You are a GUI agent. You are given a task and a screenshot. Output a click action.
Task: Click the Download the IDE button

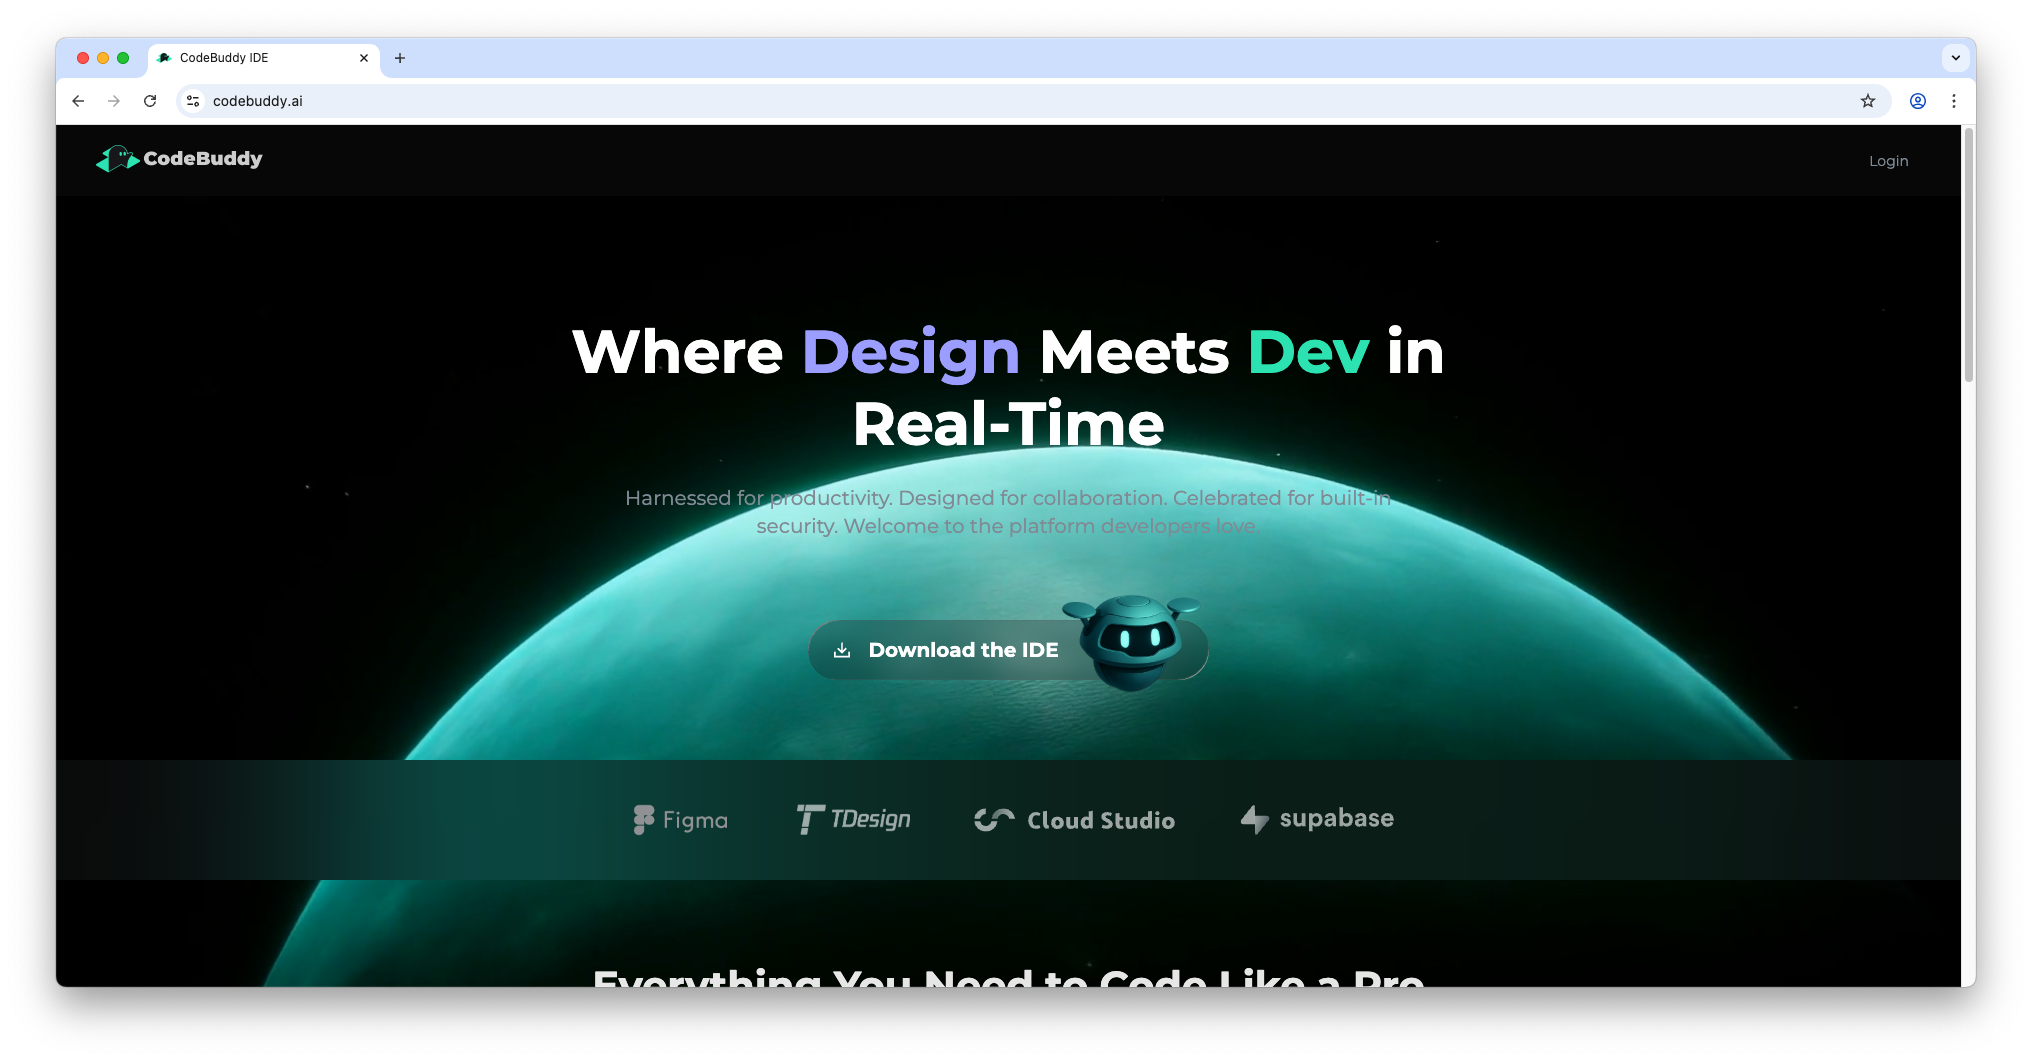point(1008,650)
